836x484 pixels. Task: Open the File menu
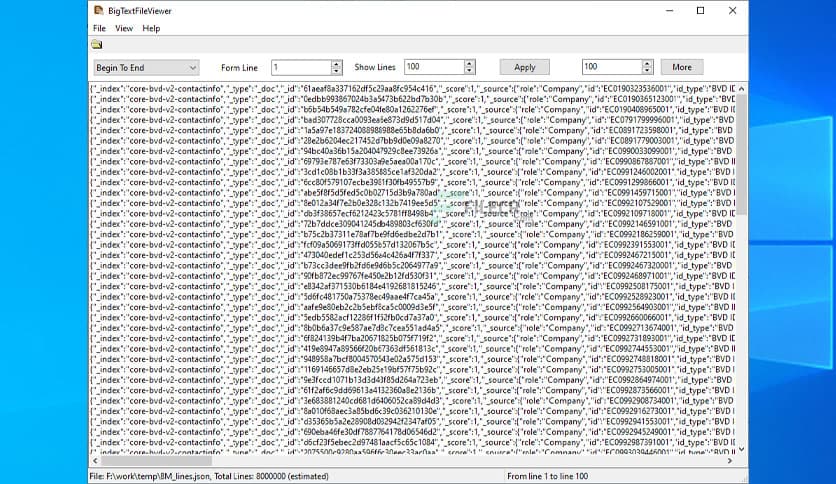point(99,28)
